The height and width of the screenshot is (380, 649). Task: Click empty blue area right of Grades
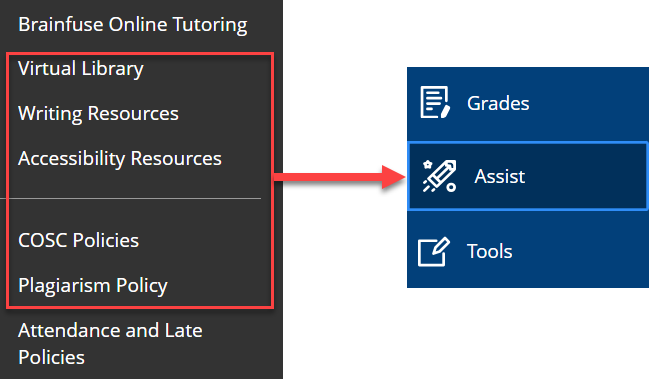(x=588, y=103)
